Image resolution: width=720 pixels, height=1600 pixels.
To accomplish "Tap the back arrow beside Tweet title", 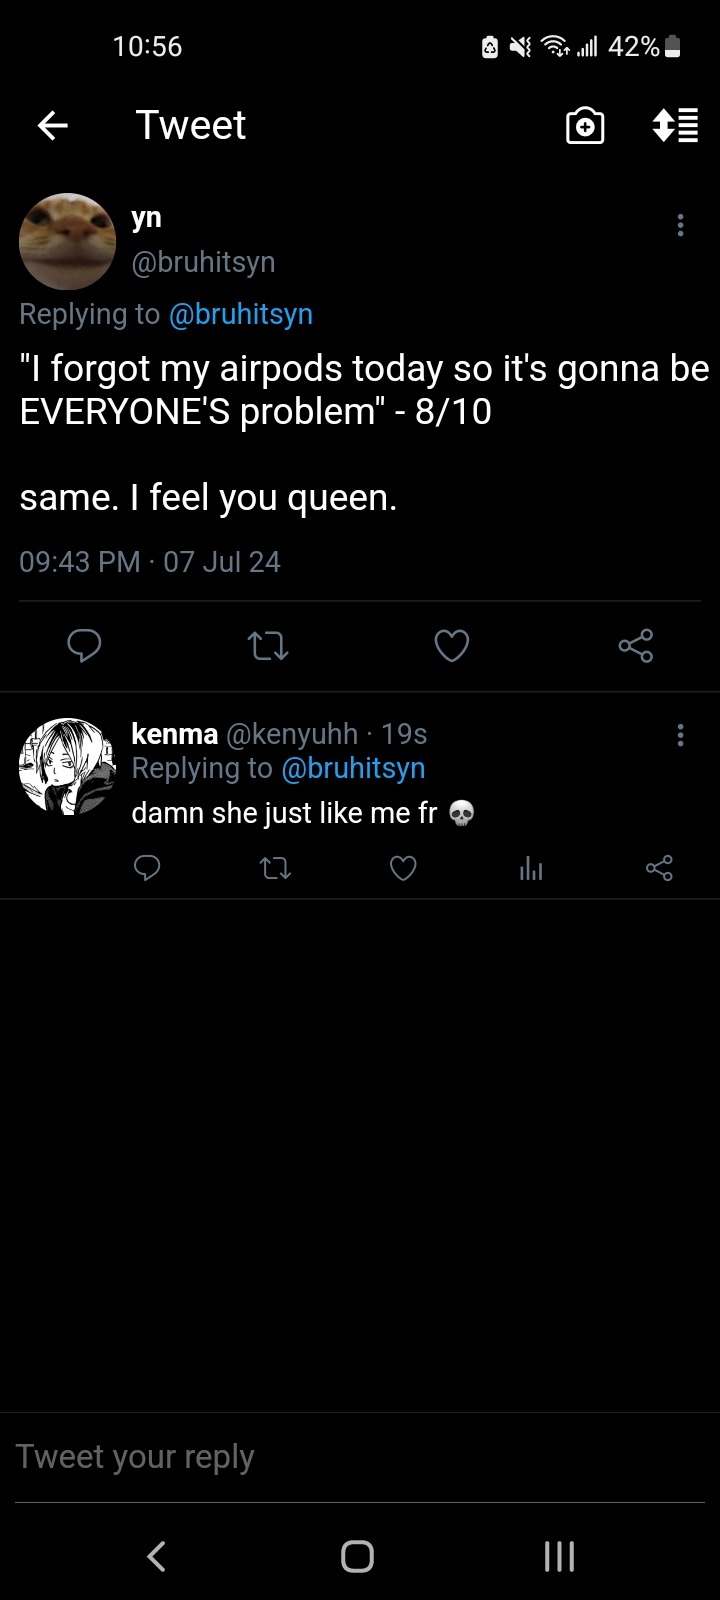I will (53, 125).
